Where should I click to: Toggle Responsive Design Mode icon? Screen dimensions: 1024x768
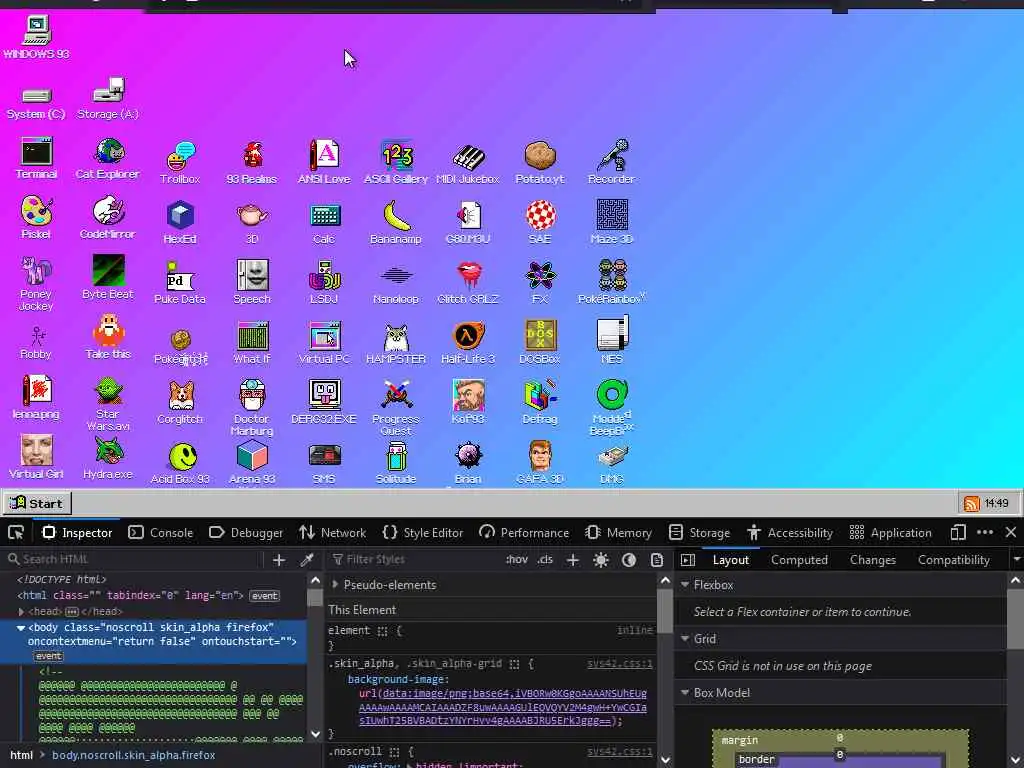[958, 533]
